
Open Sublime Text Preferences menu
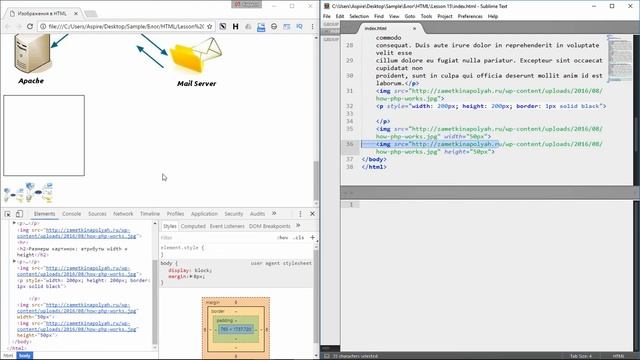tap(470, 16)
